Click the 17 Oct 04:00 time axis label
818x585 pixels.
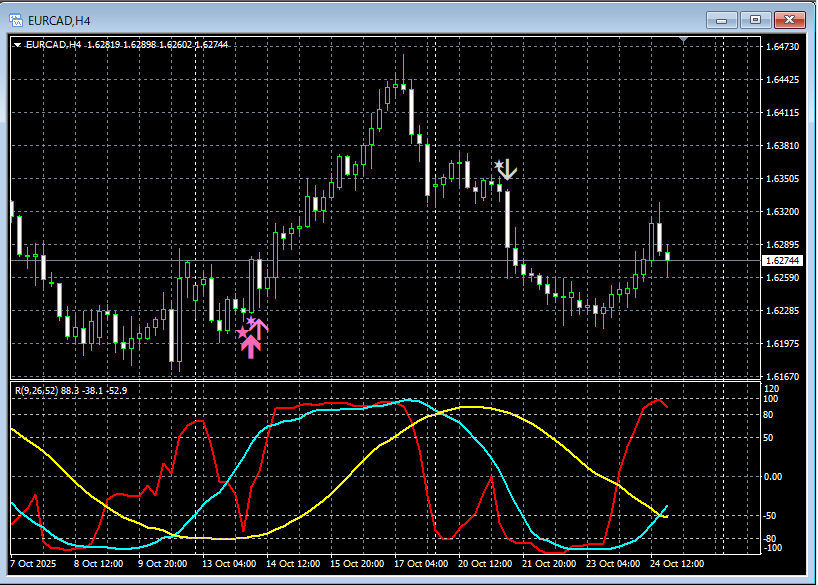pyautogui.click(x=420, y=563)
